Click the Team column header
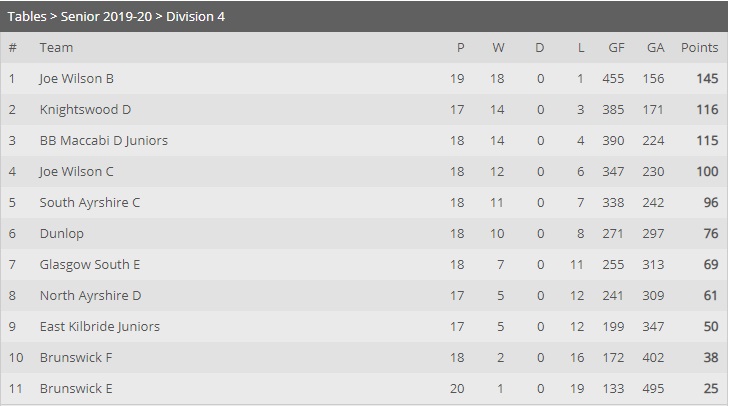Viewport: 729px width, 406px height. tap(56, 47)
